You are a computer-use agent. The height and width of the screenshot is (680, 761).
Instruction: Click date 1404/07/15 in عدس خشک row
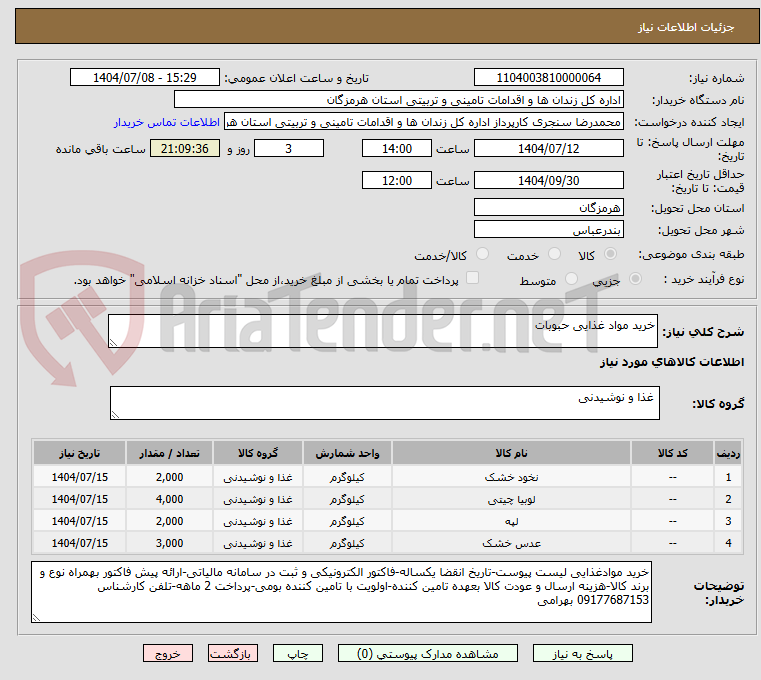pos(80,543)
